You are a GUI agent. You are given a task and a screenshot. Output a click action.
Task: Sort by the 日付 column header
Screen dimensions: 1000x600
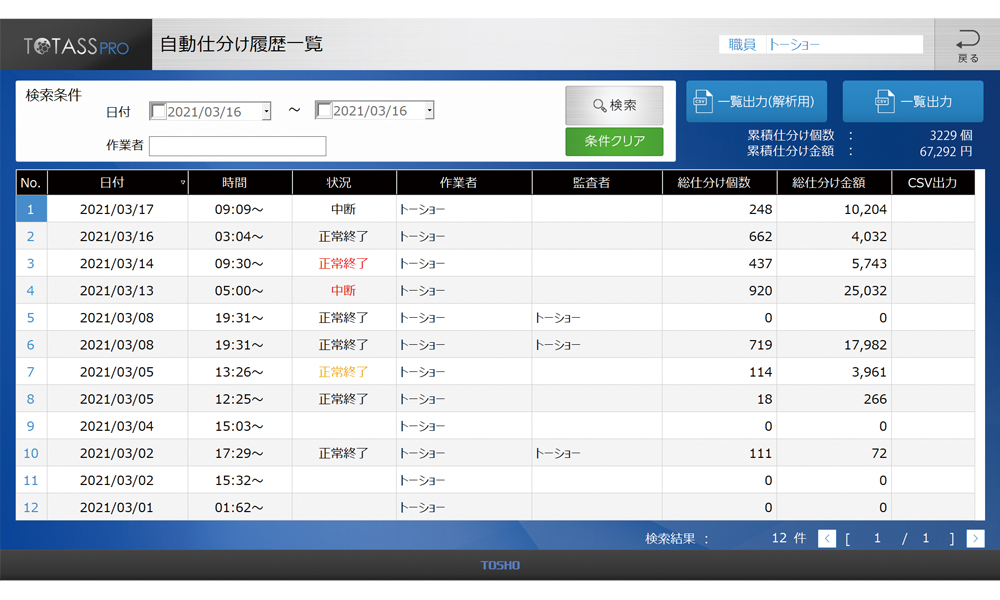[117, 182]
